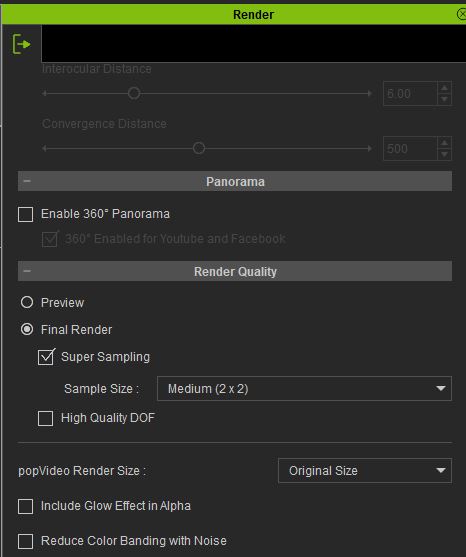Uncheck Super Sampling
466x557 pixels.
[46, 357]
